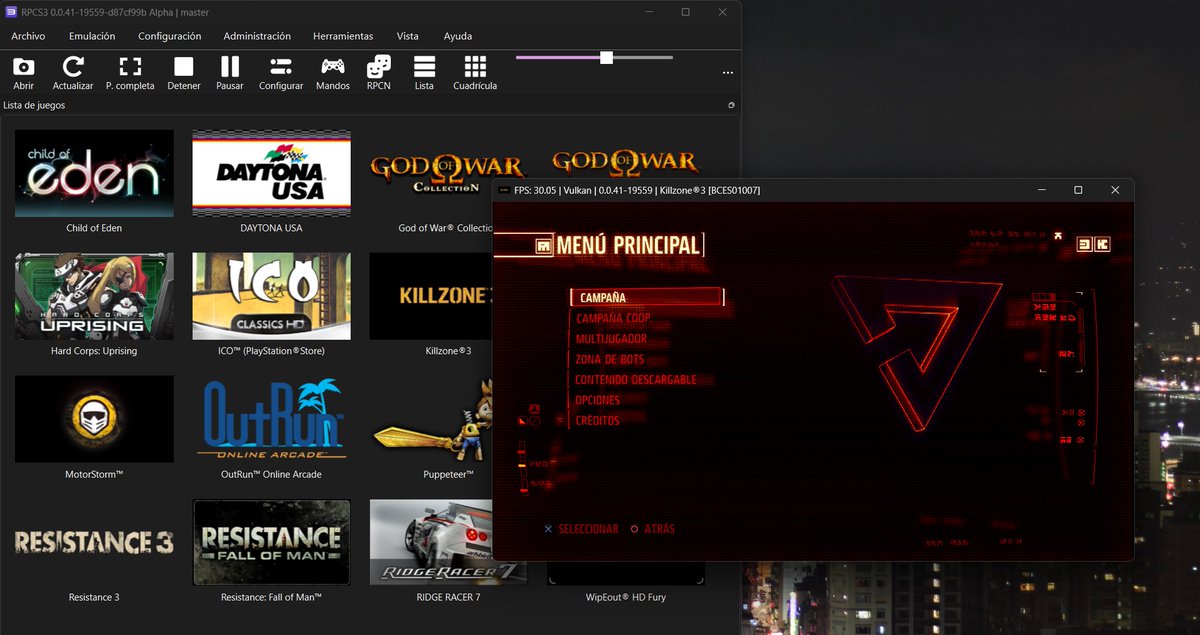Click the float icon of Lista de juegos
Viewport: 1200px width, 635px height.
click(x=731, y=105)
